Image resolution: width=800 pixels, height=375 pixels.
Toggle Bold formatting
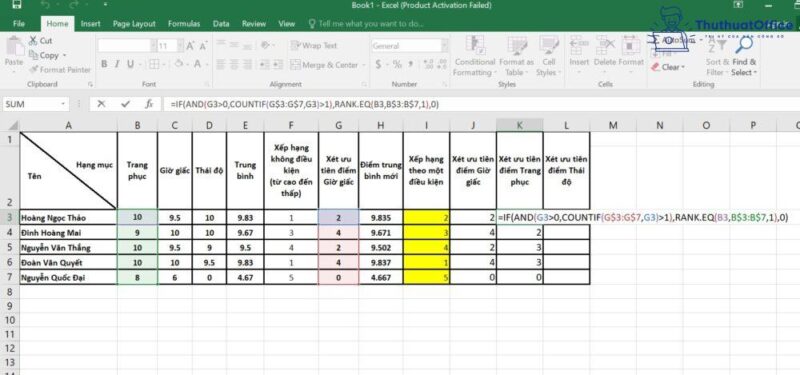(x=104, y=64)
